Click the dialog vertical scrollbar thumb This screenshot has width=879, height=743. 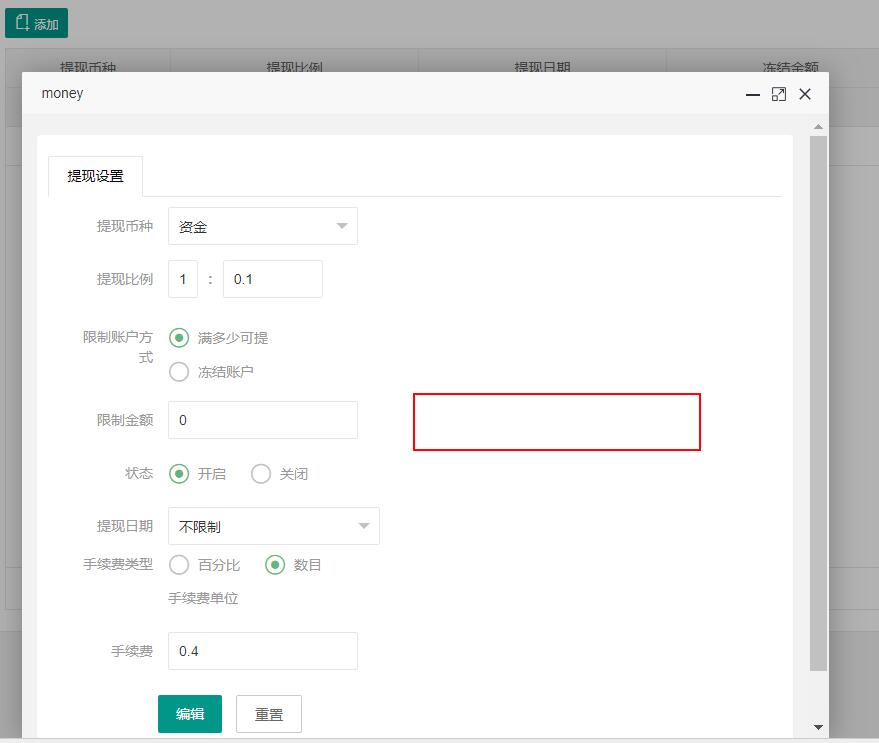click(818, 403)
